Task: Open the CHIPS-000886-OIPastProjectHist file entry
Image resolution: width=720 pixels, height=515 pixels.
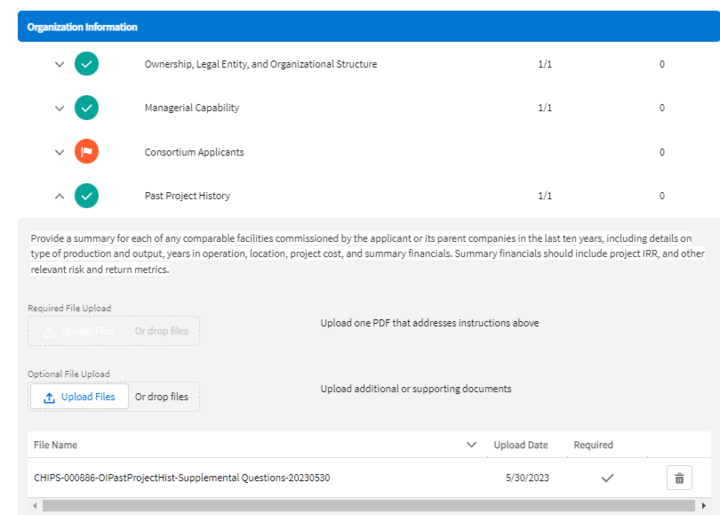Action: [x=182, y=478]
